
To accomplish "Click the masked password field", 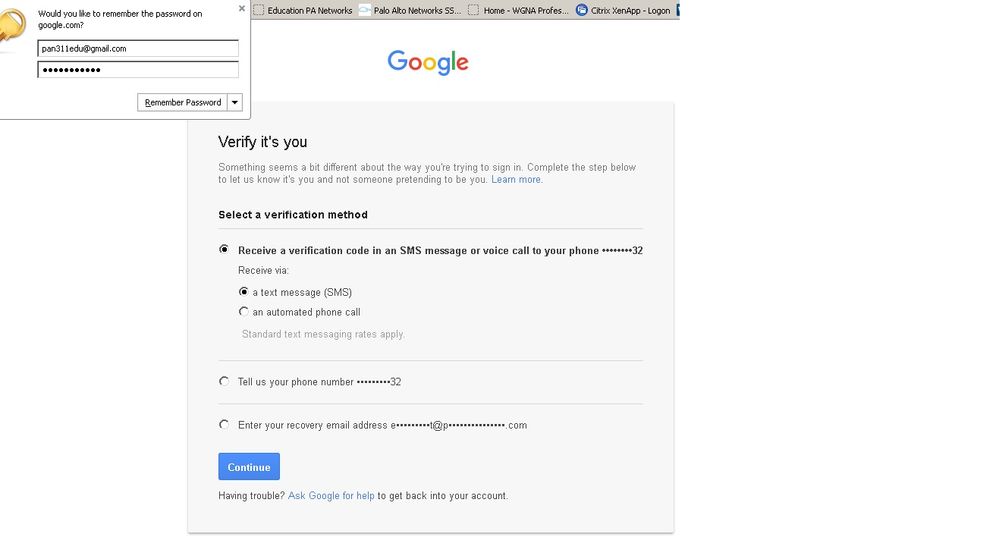I will 138,69.
